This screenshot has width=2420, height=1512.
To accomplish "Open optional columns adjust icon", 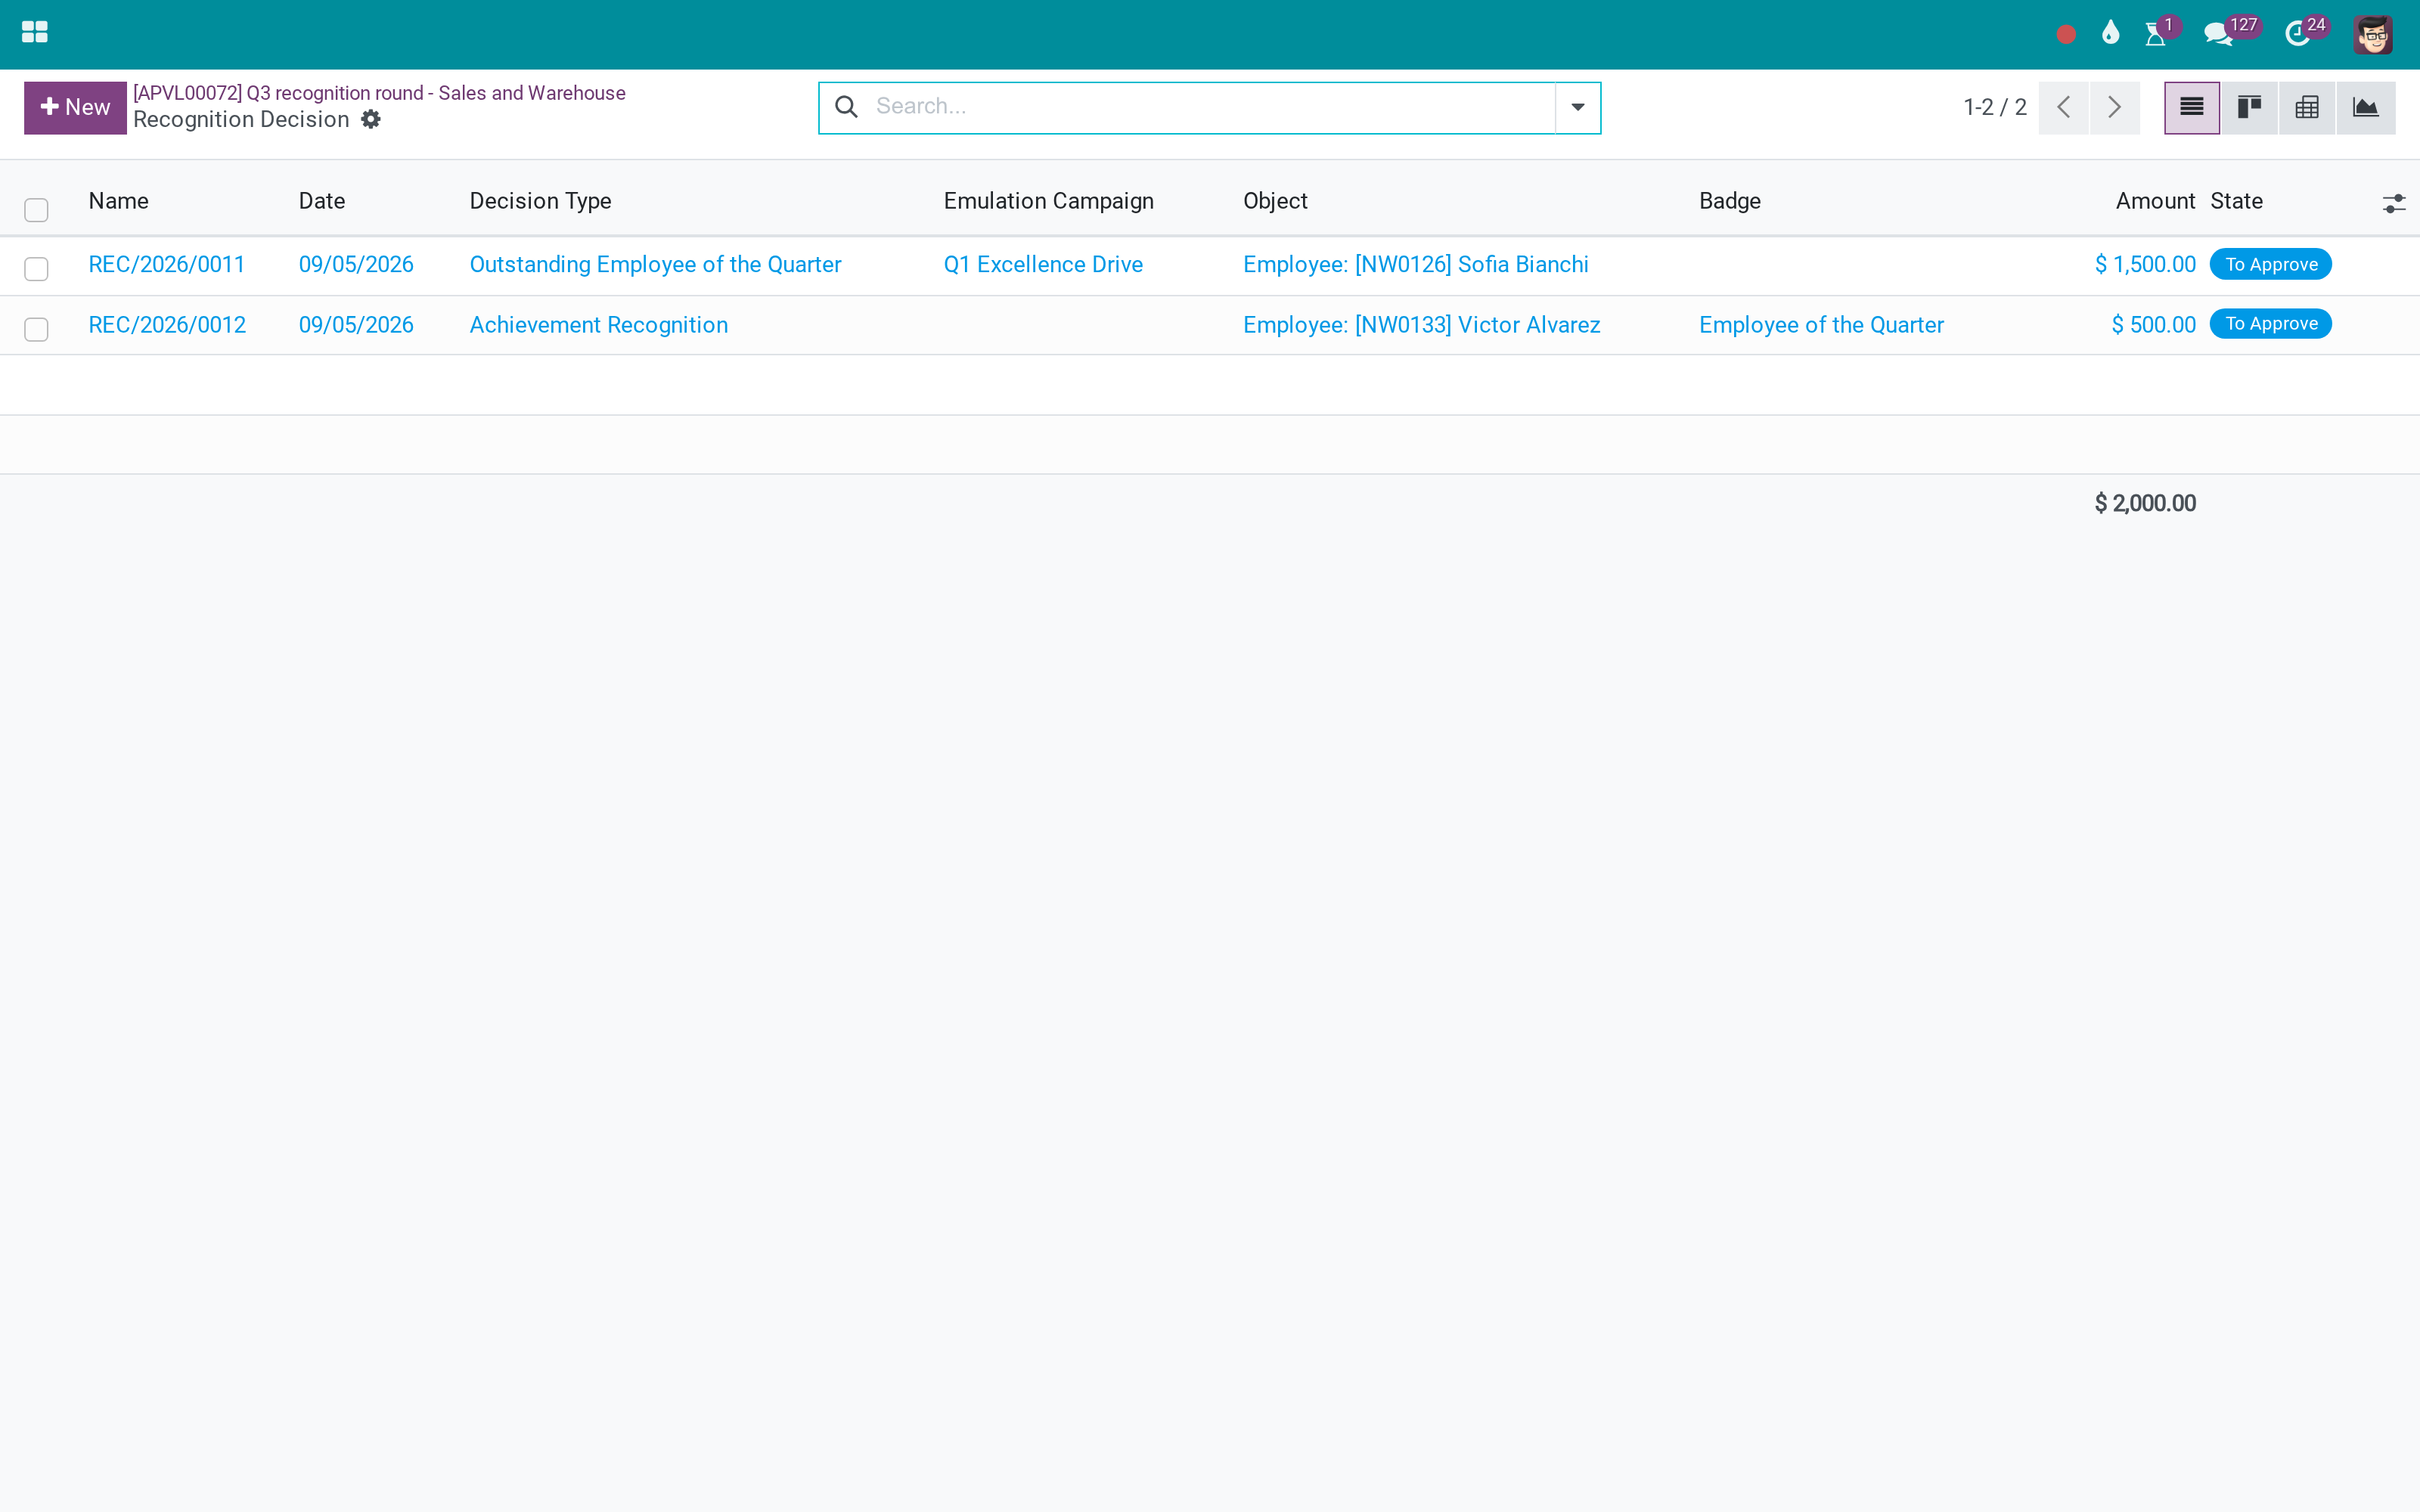I will [2394, 204].
